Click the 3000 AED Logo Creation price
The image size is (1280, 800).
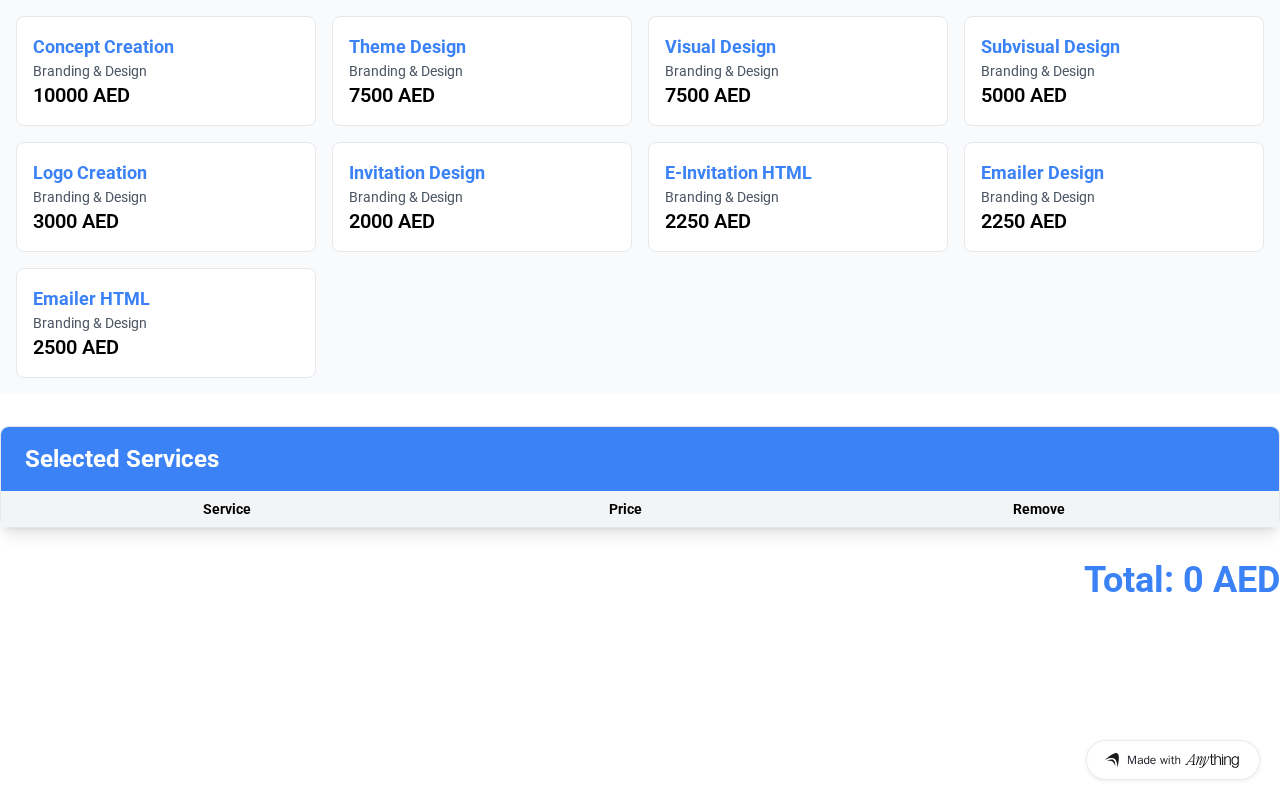tap(76, 222)
